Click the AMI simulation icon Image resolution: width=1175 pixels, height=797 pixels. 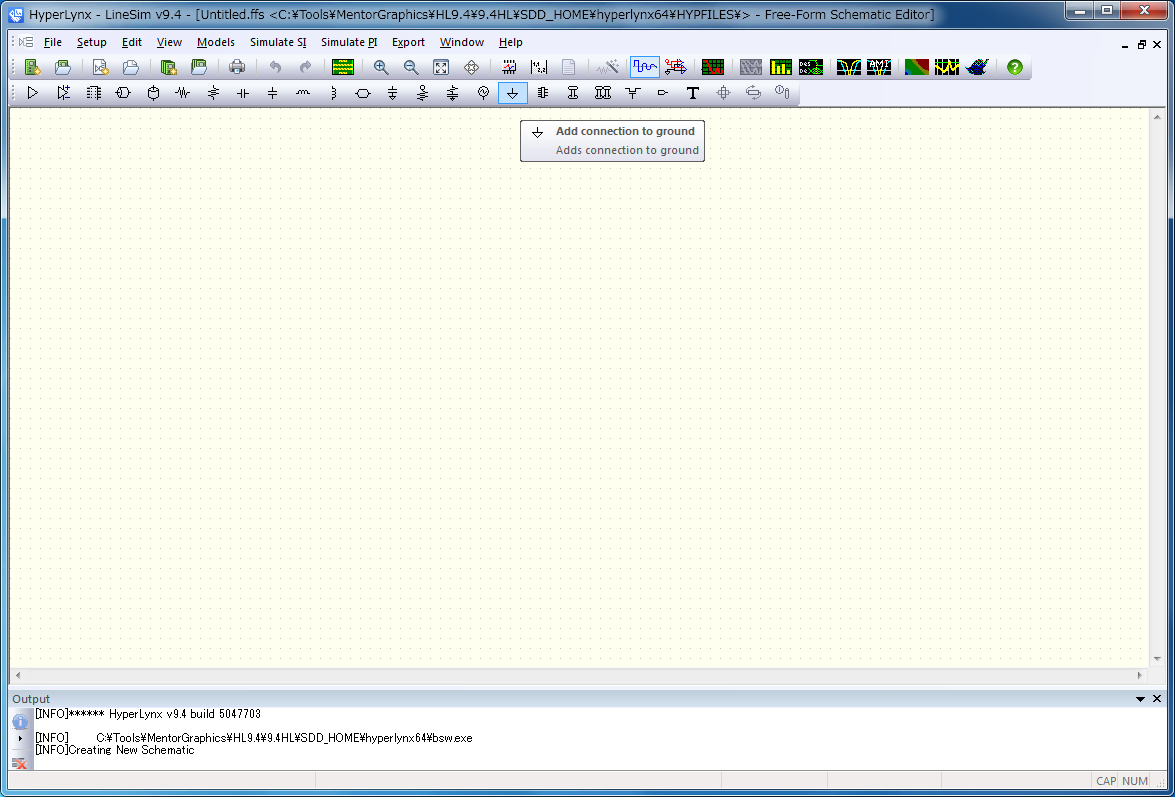pyautogui.click(x=879, y=67)
